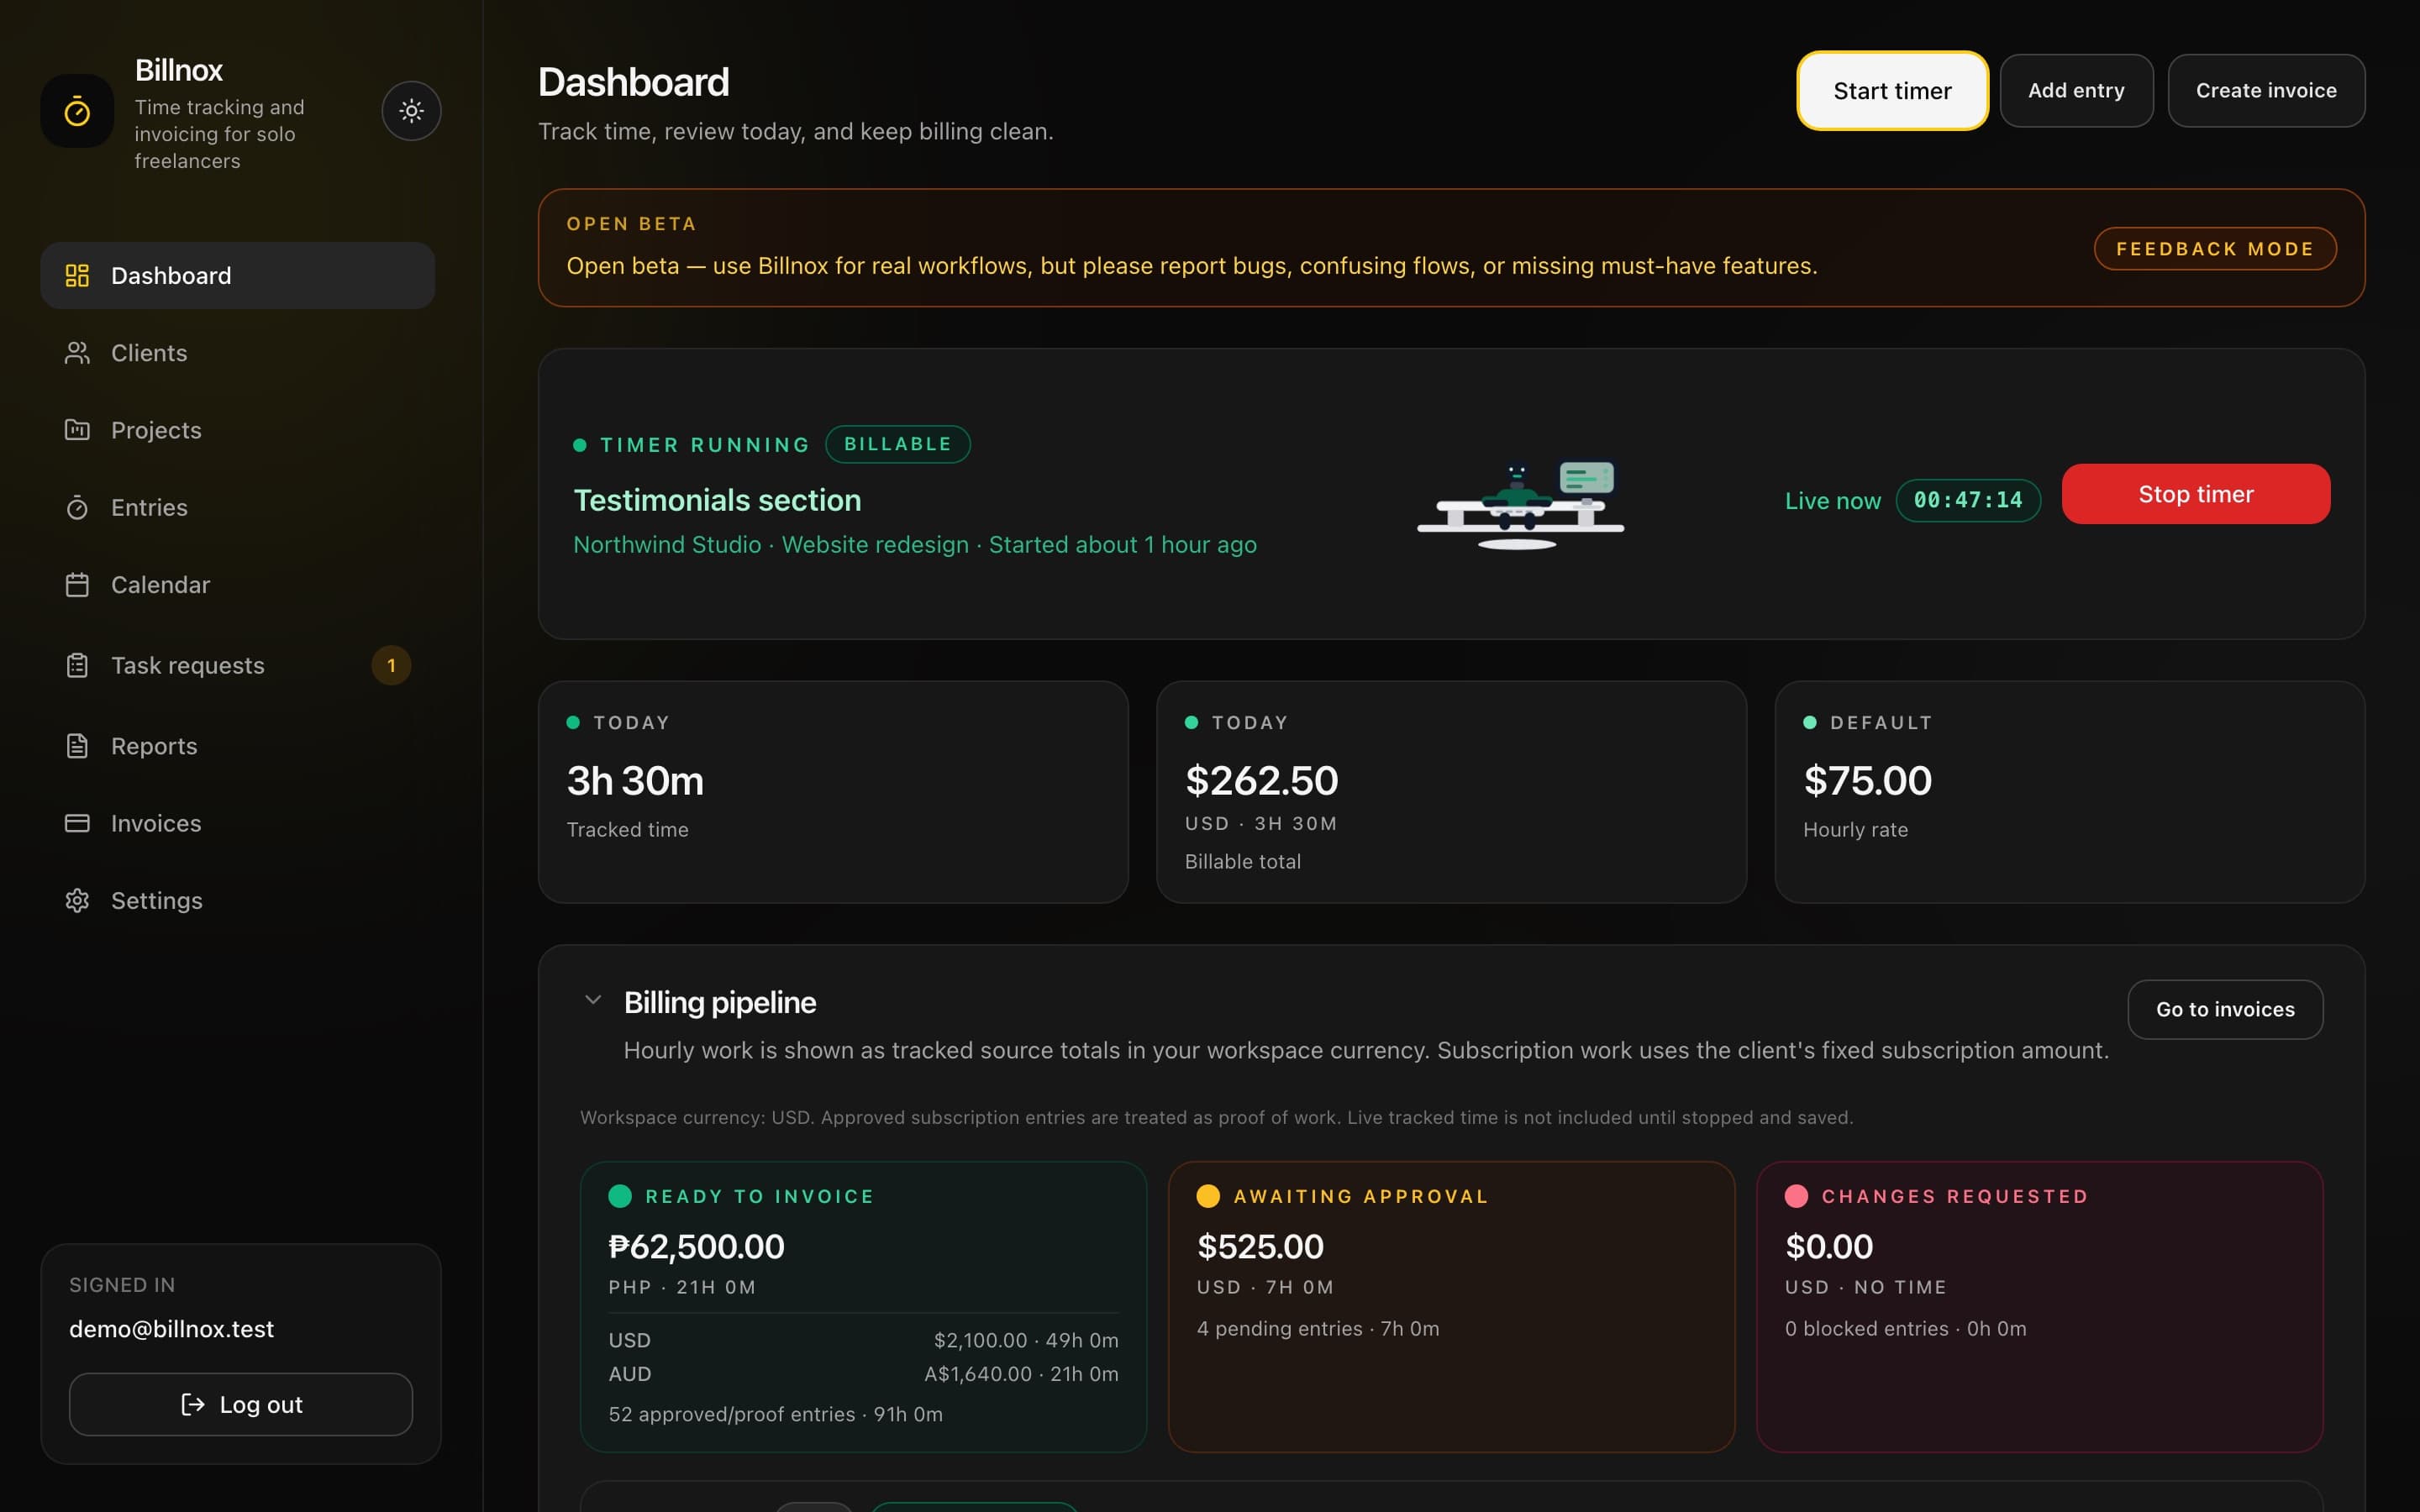Click the $262.50 billable total value
The image size is (2420, 1512).
(x=1261, y=780)
